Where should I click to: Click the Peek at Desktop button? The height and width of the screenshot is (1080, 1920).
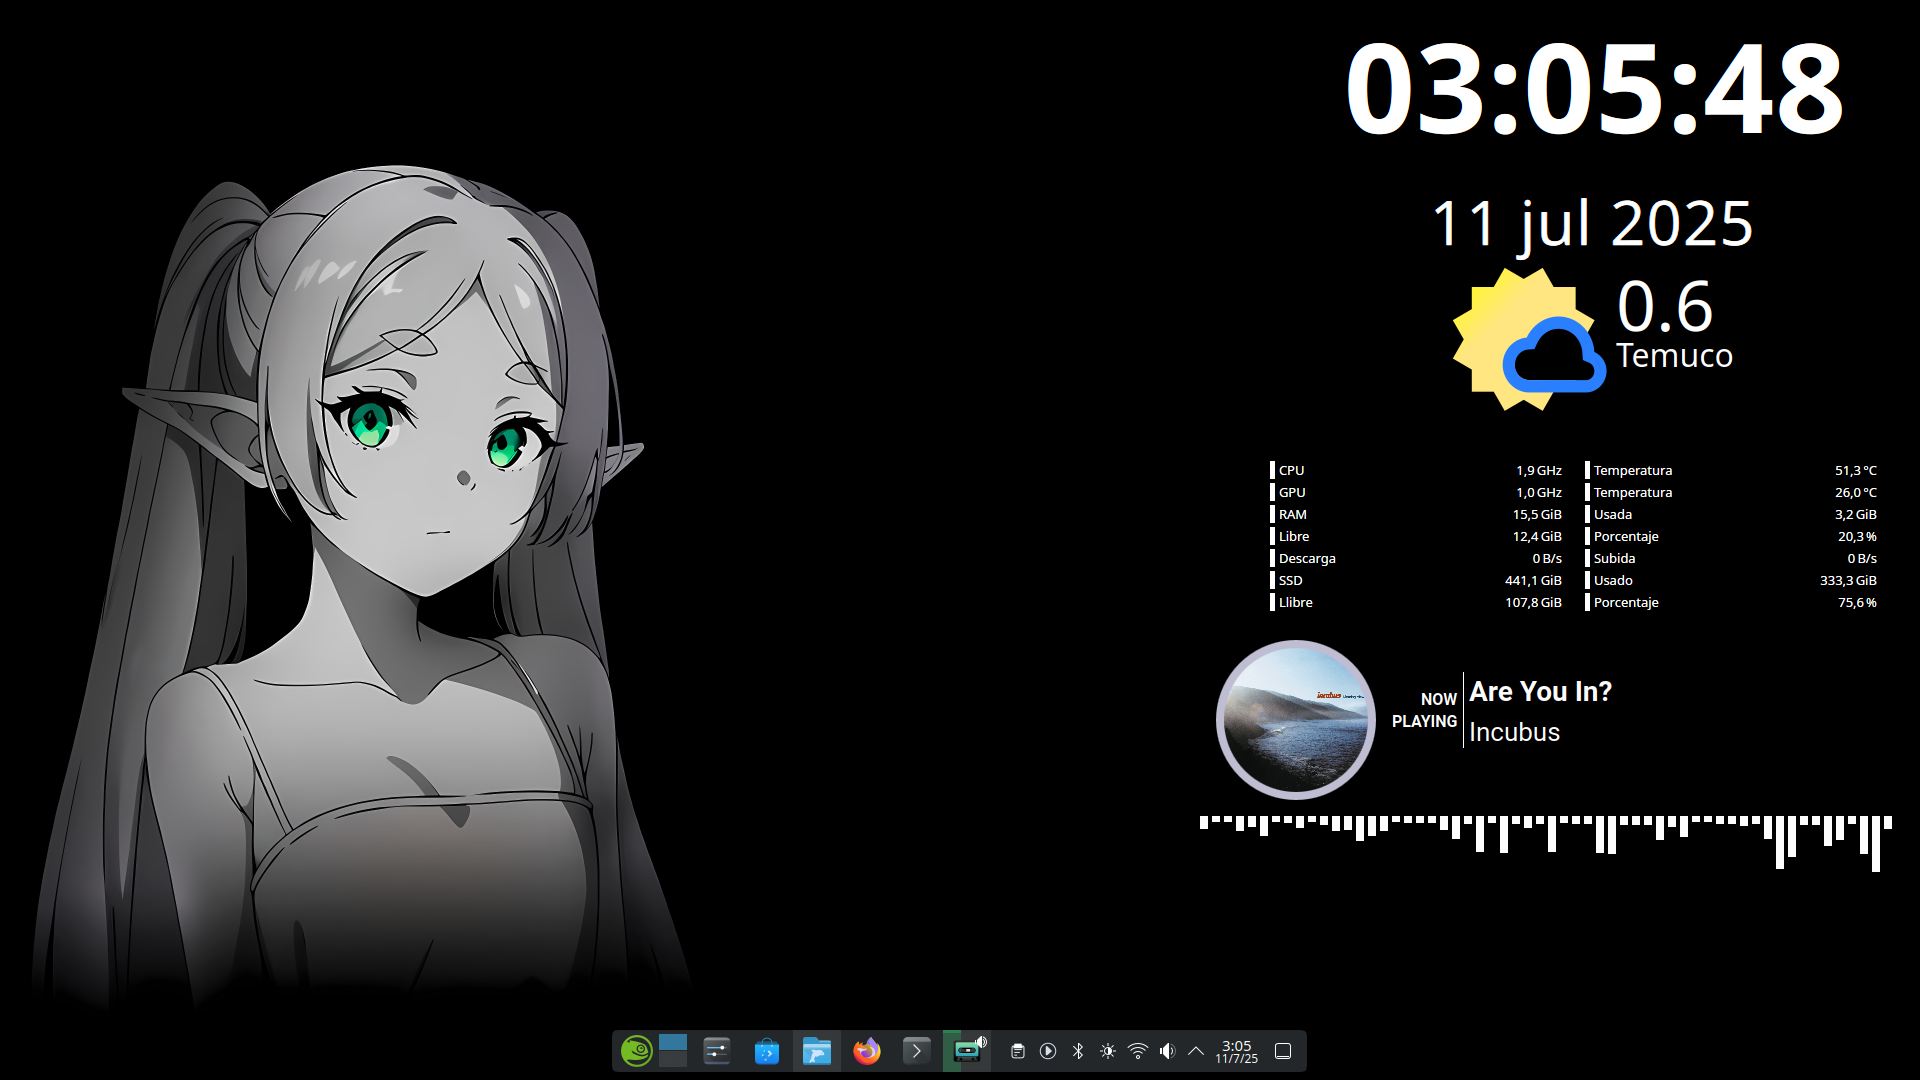(x=1283, y=1051)
